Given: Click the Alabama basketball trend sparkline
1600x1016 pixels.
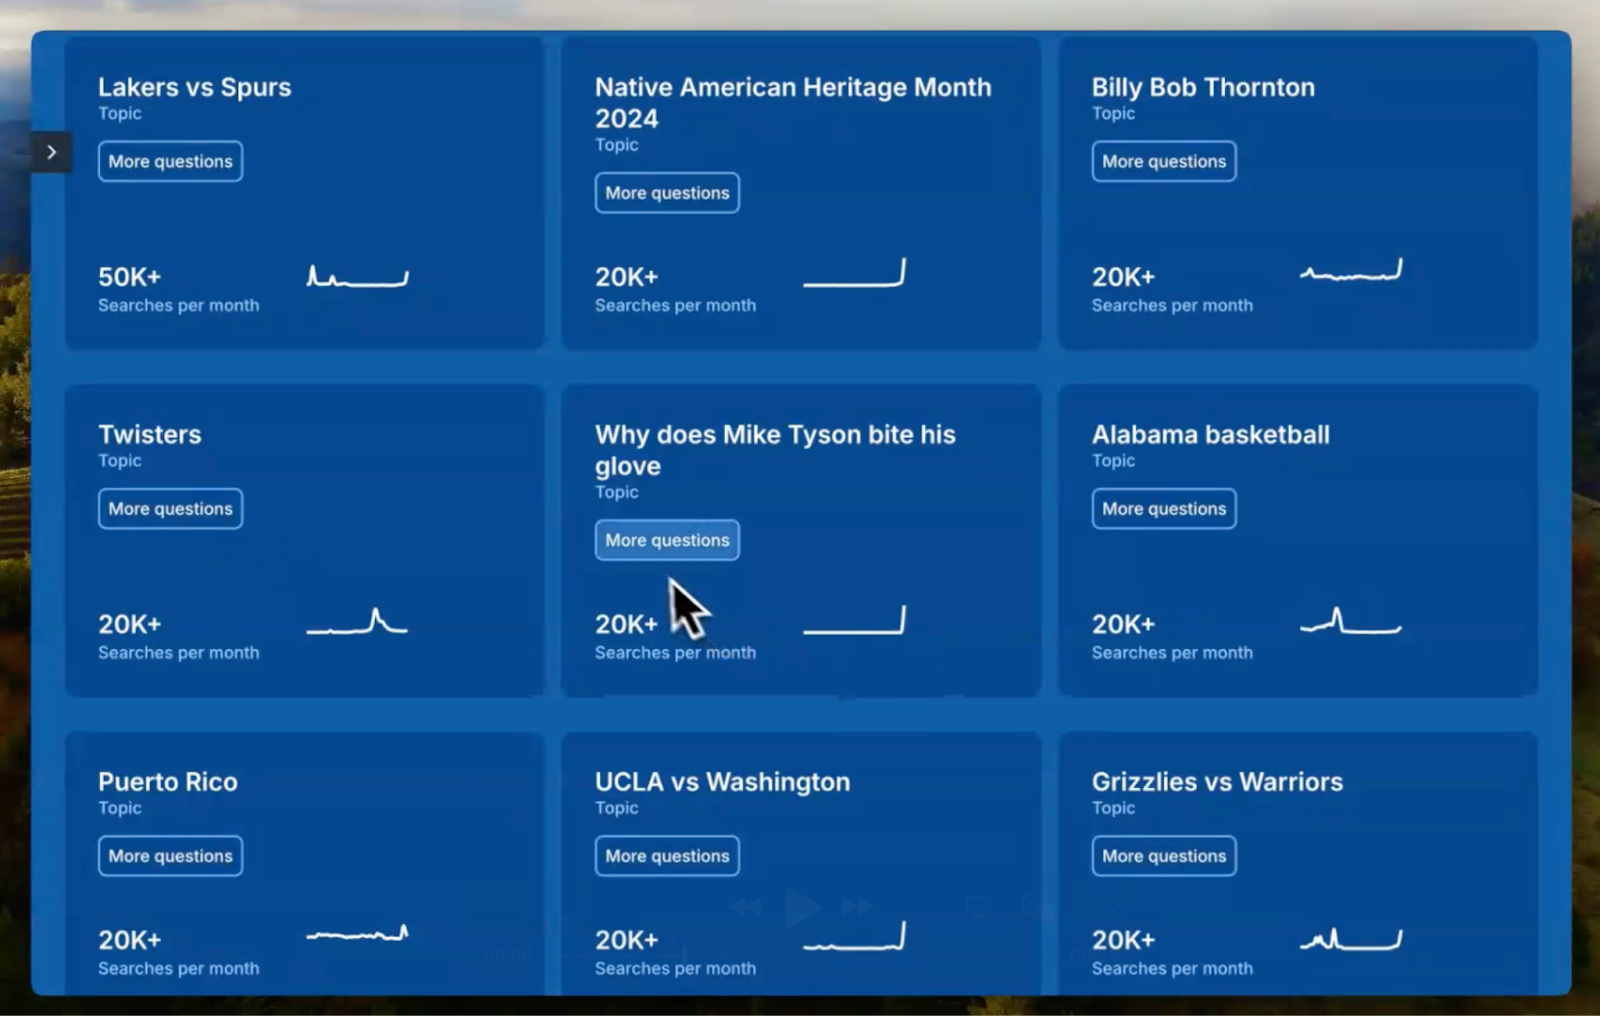Looking at the screenshot, I should coord(1351,623).
